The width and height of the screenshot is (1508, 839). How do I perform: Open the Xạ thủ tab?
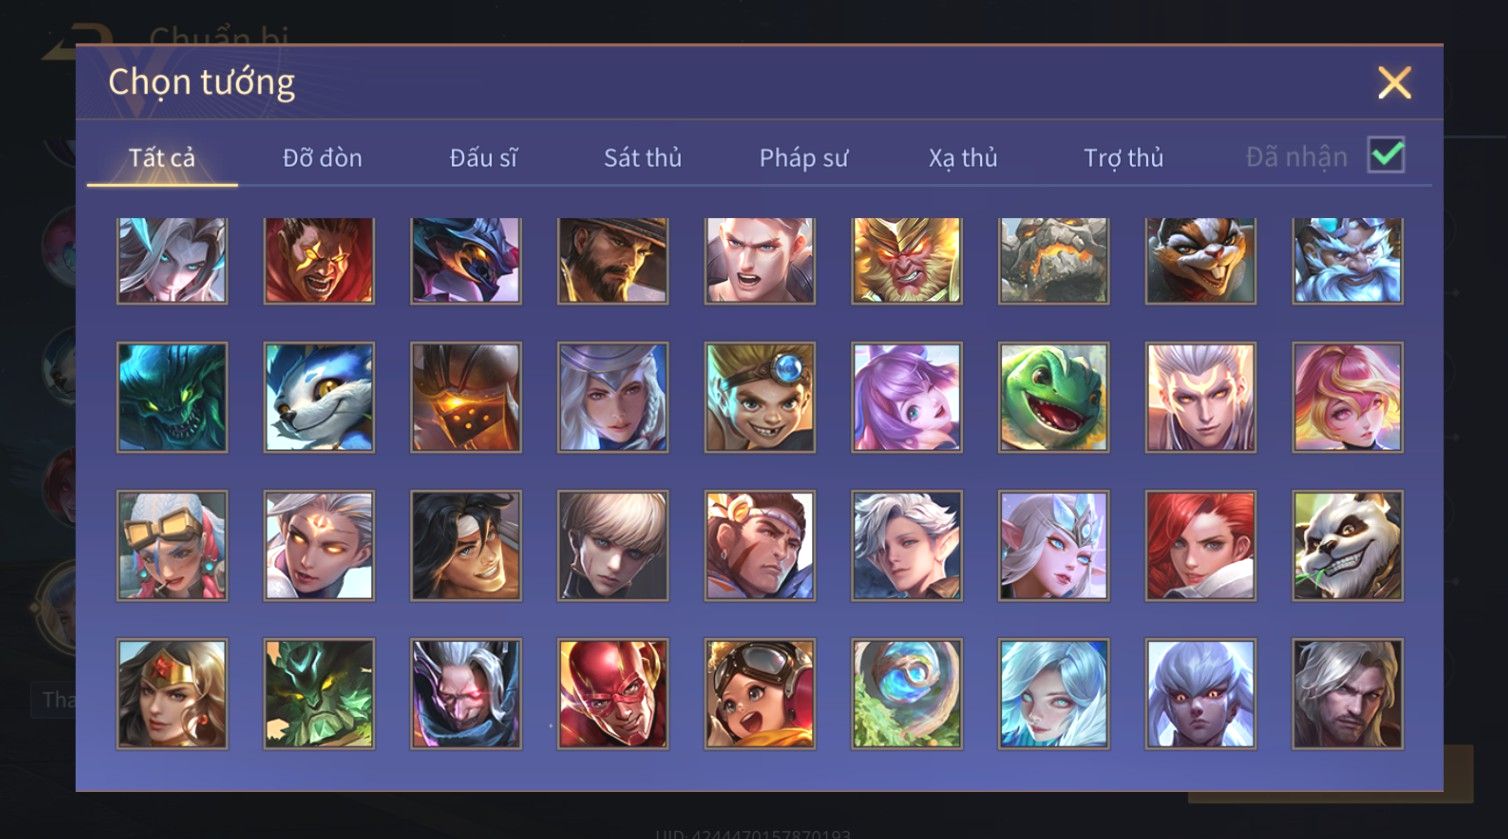click(x=963, y=158)
